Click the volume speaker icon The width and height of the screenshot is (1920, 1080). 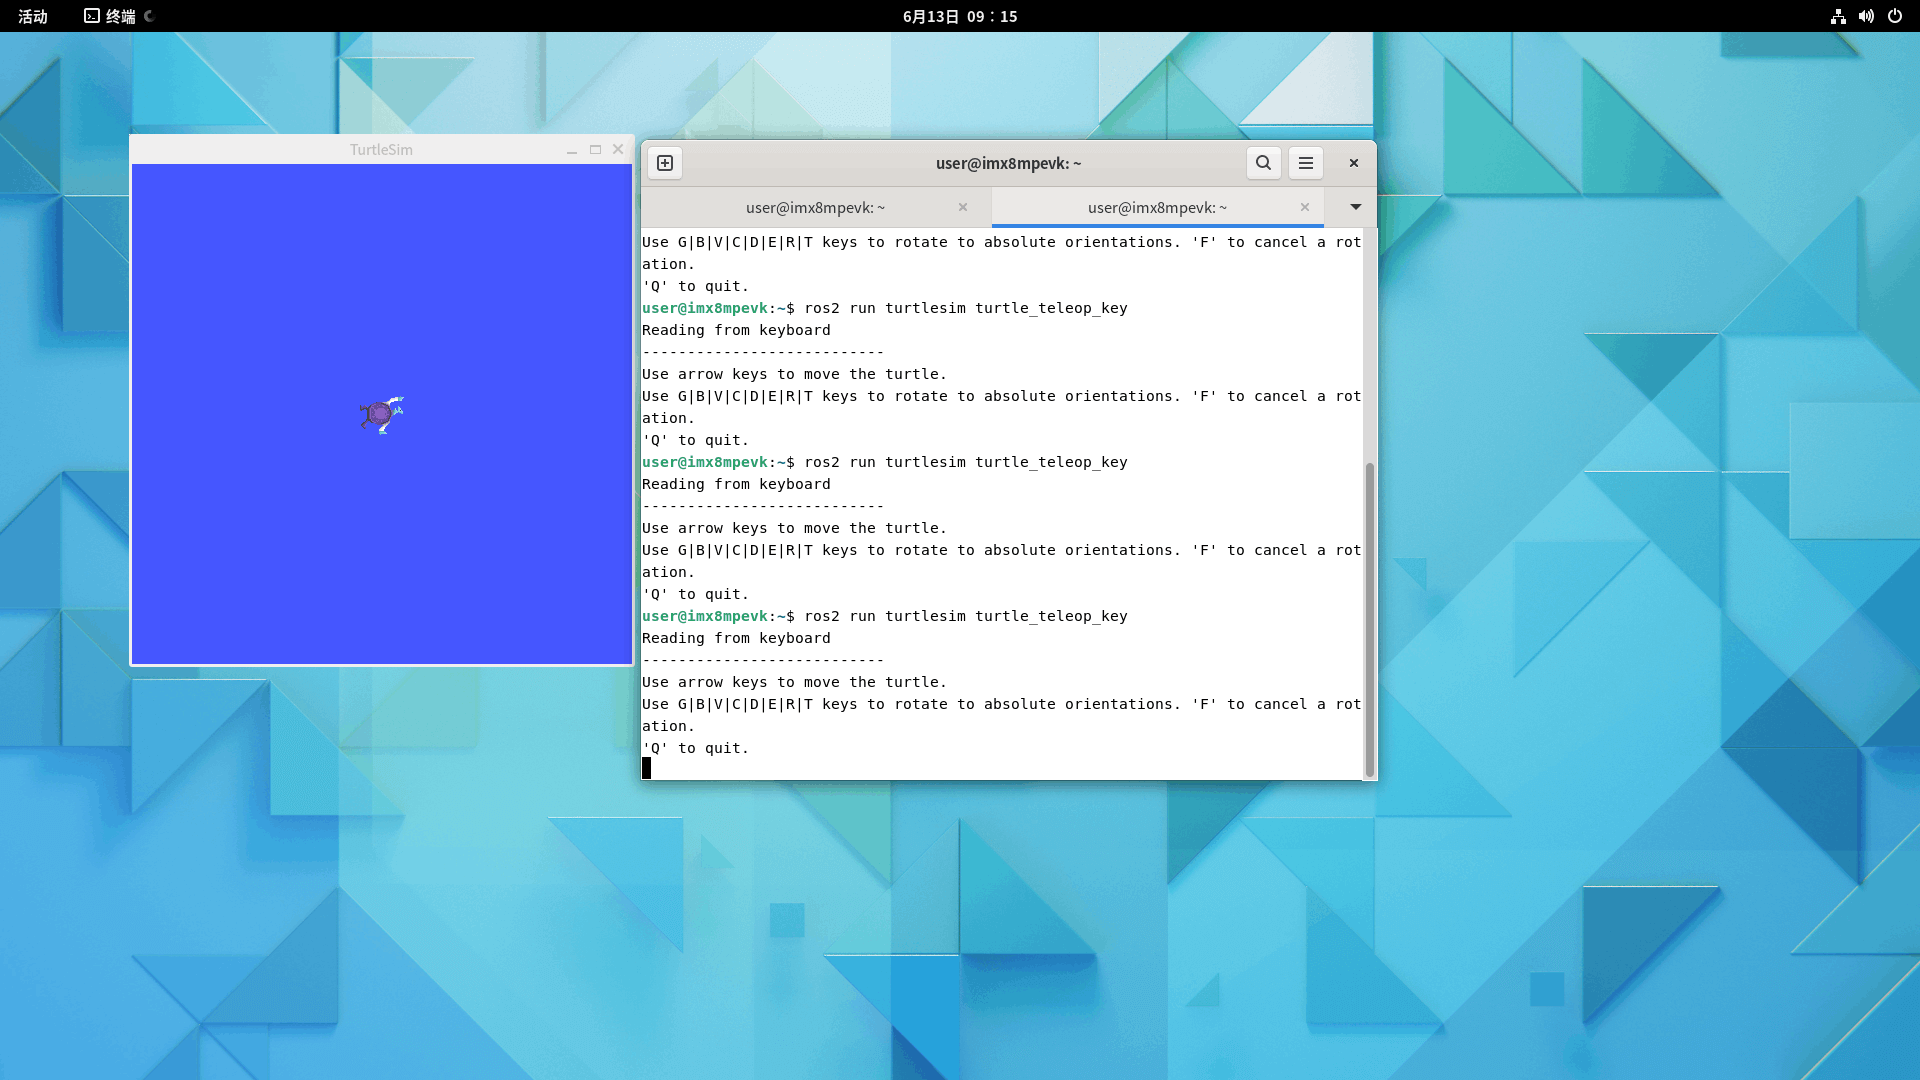[1866, 16]
